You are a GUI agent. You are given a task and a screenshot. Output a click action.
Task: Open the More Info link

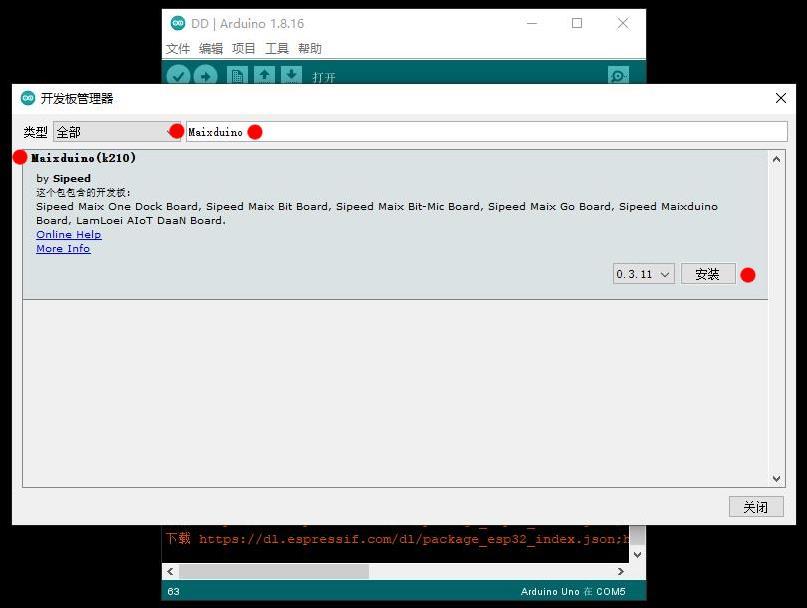point(63,249)
